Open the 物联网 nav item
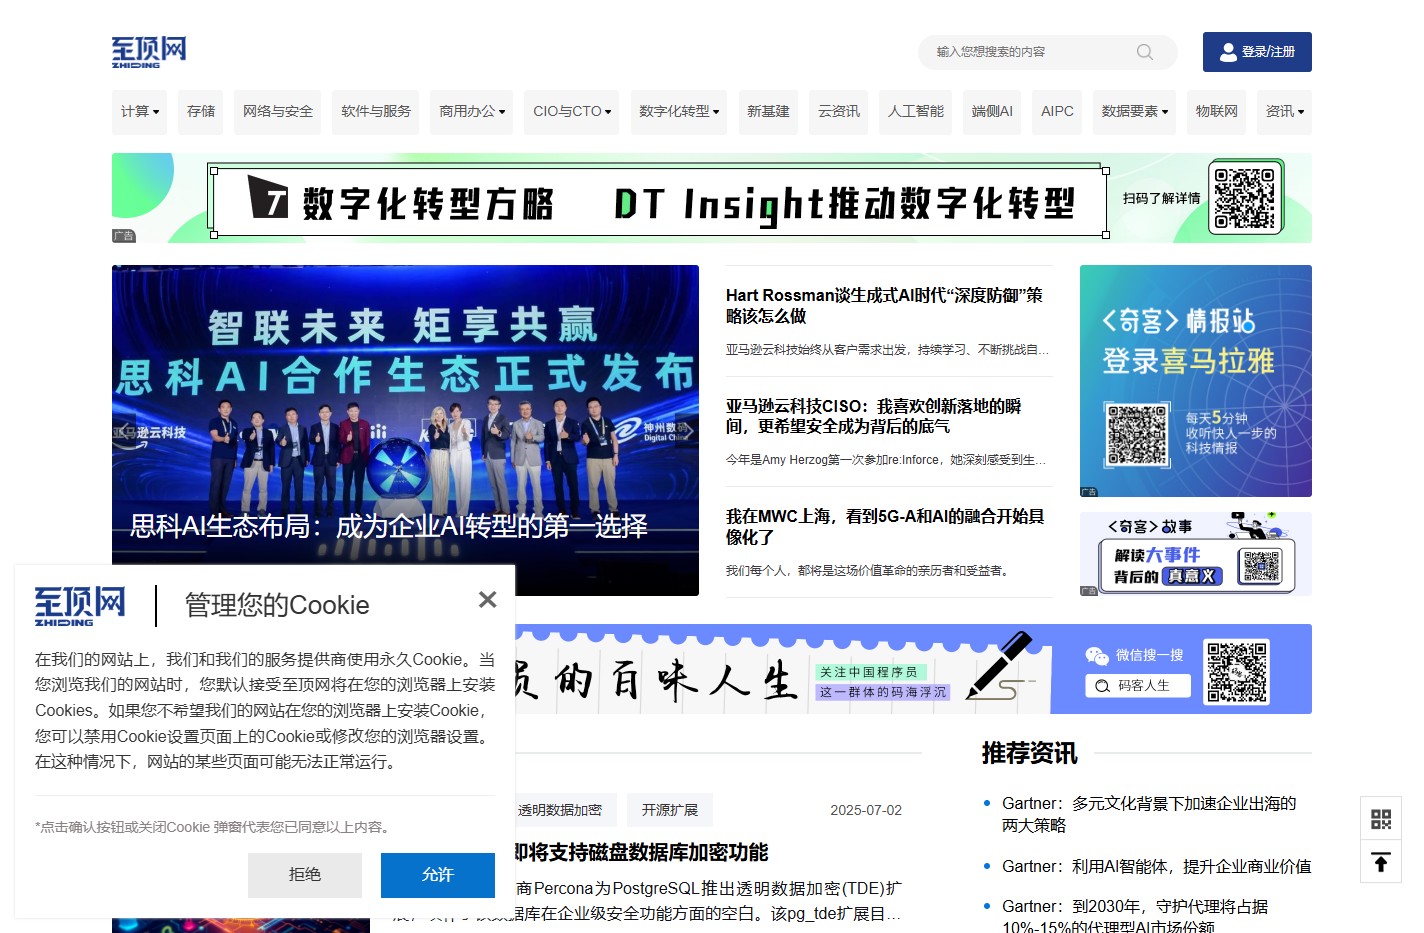Viewport: 1424px width, 933px height. pos(1217,112)
